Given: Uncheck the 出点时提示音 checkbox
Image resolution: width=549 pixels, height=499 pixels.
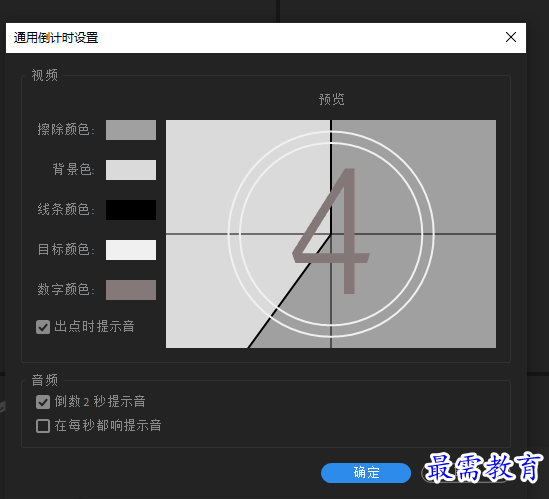Looking at the screenshot, I should coord(43,327).
